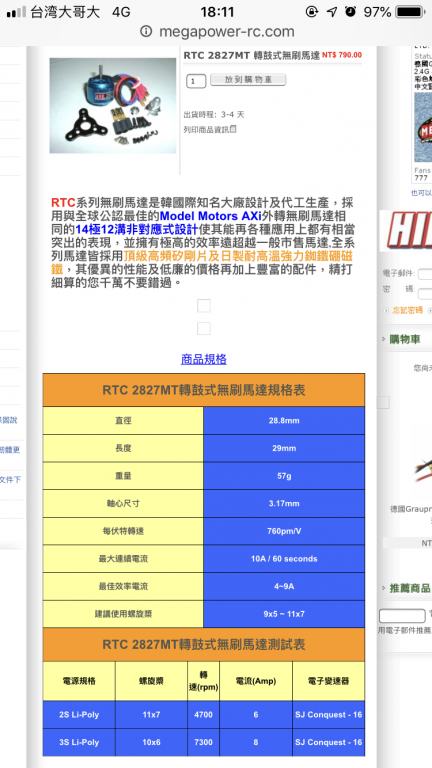This screenshot has height=768, width=432.
Task: Click the 10A / 60 seconds cell
Action: pos(284,558)
